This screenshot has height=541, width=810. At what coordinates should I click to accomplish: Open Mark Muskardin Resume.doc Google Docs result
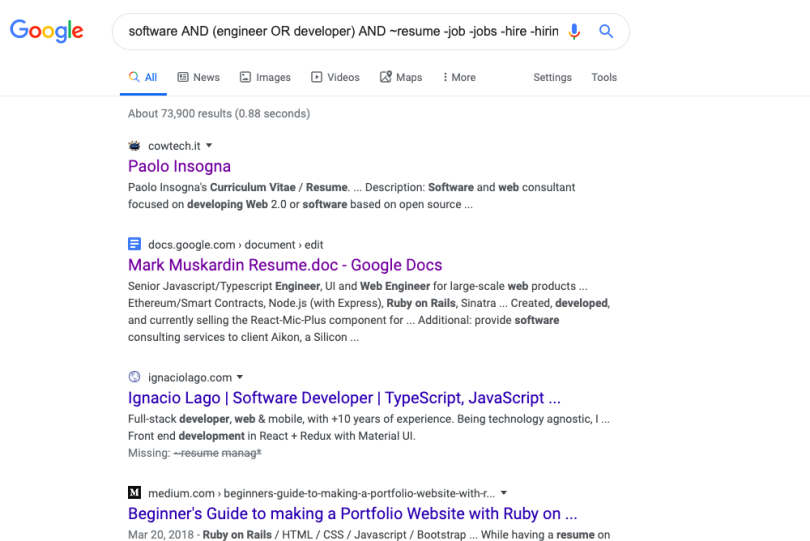click(285, 265)
